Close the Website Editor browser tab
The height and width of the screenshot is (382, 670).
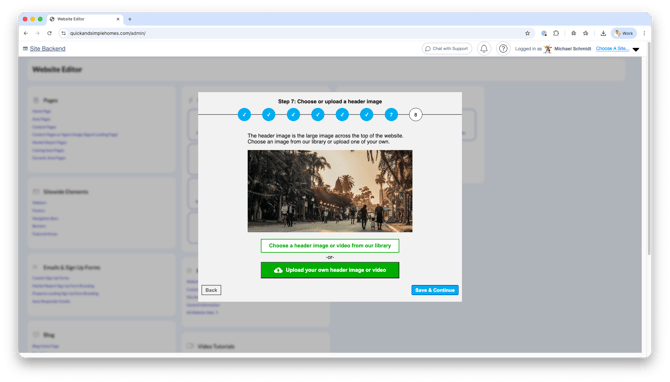[118, 19]
